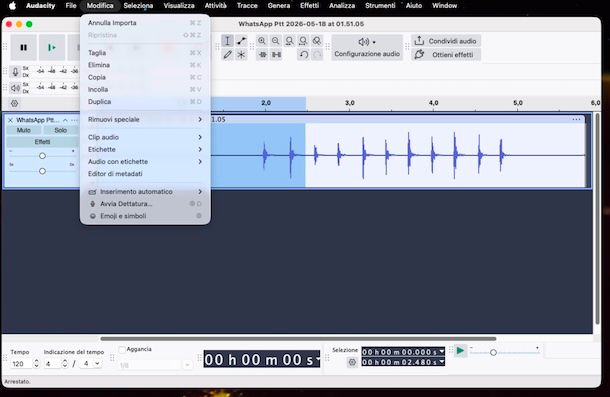610x397 pixels.
Task: Click the Undo arrow icon in toolbar
Action: coord(303,54)
